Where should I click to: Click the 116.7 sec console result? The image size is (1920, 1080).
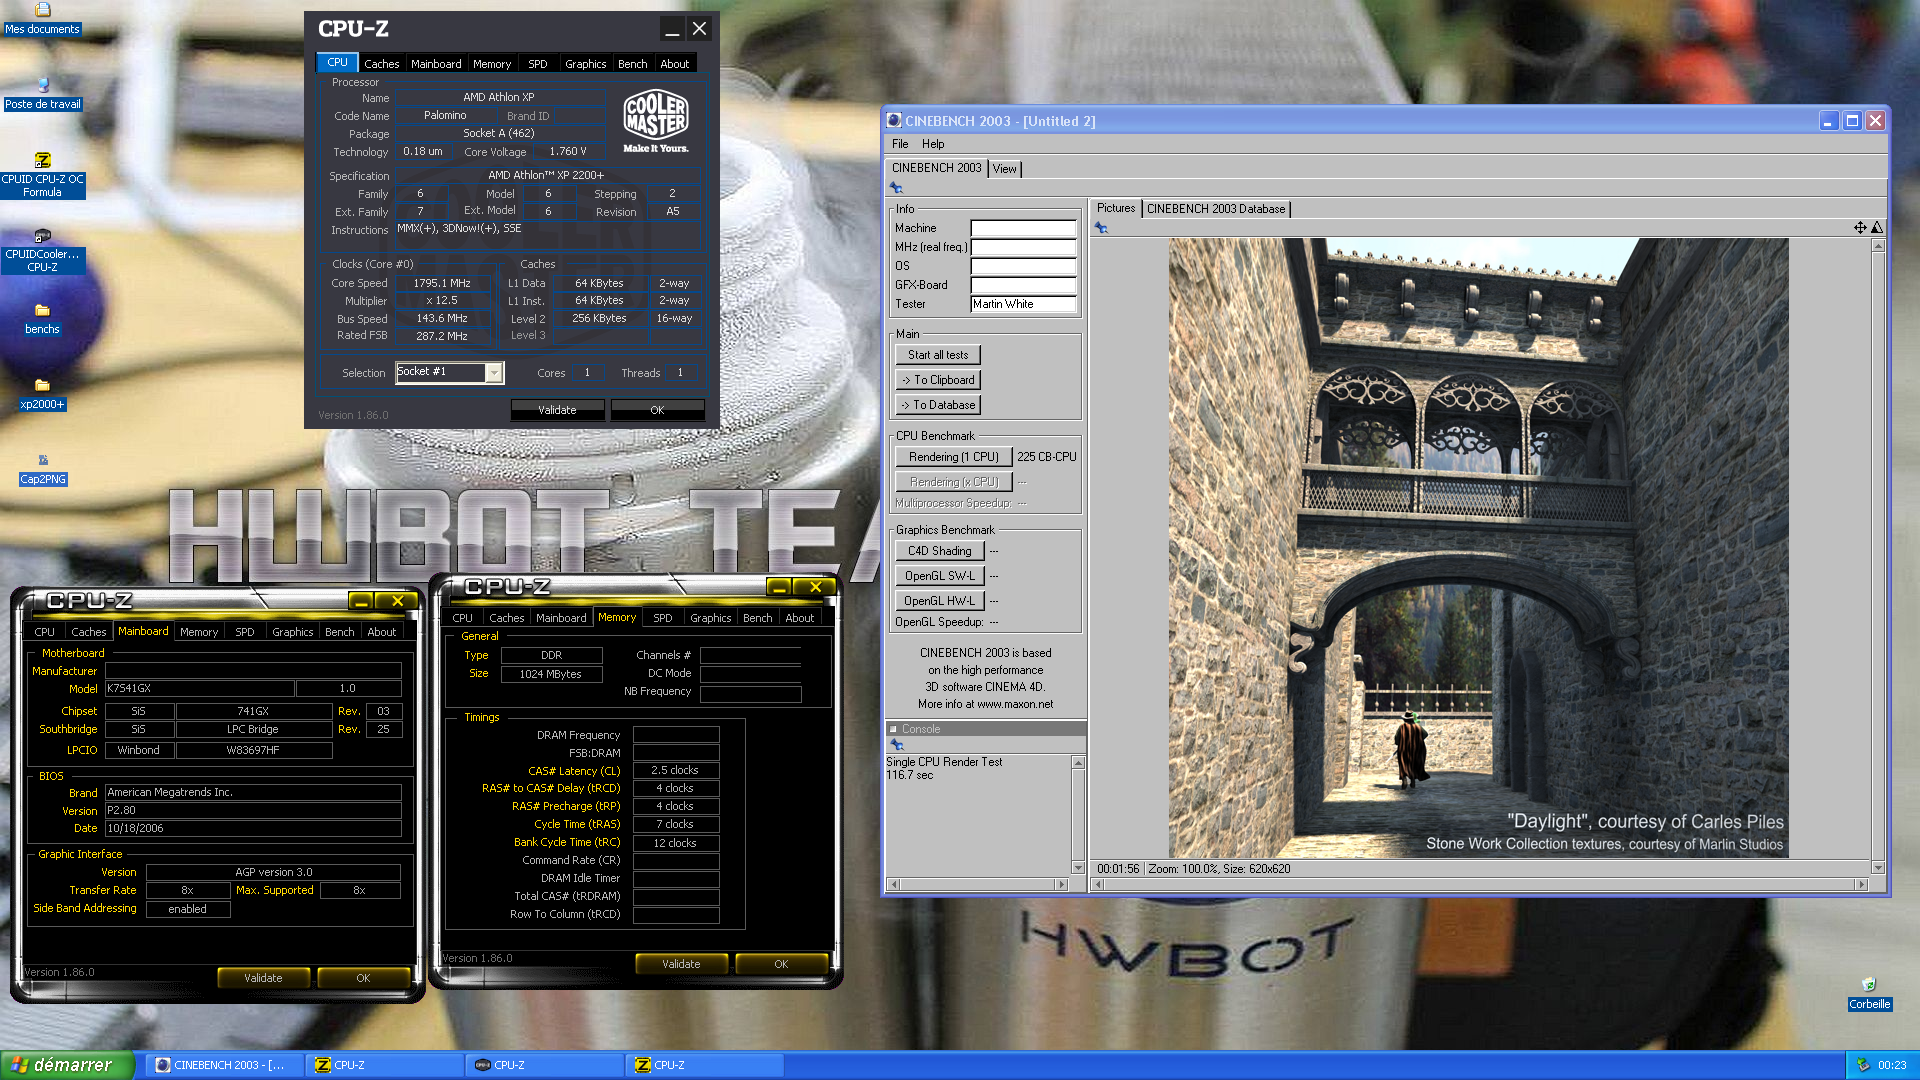click(909, 775)
